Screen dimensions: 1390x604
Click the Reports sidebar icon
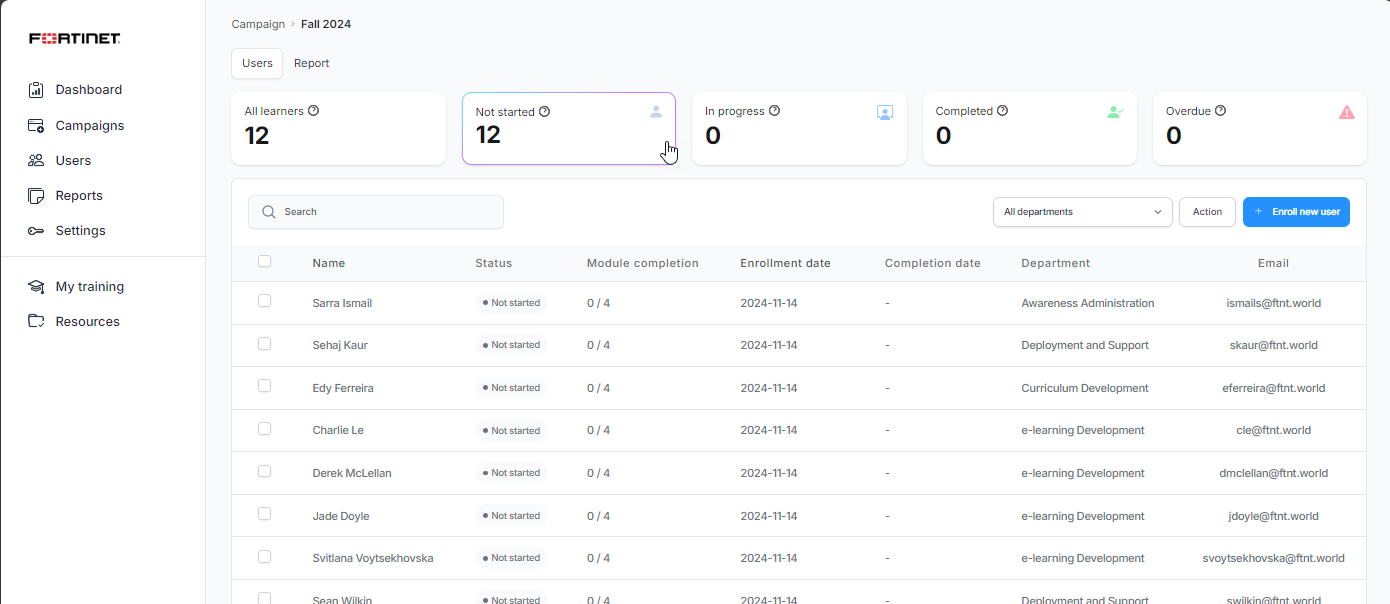(x=36, y=195)
